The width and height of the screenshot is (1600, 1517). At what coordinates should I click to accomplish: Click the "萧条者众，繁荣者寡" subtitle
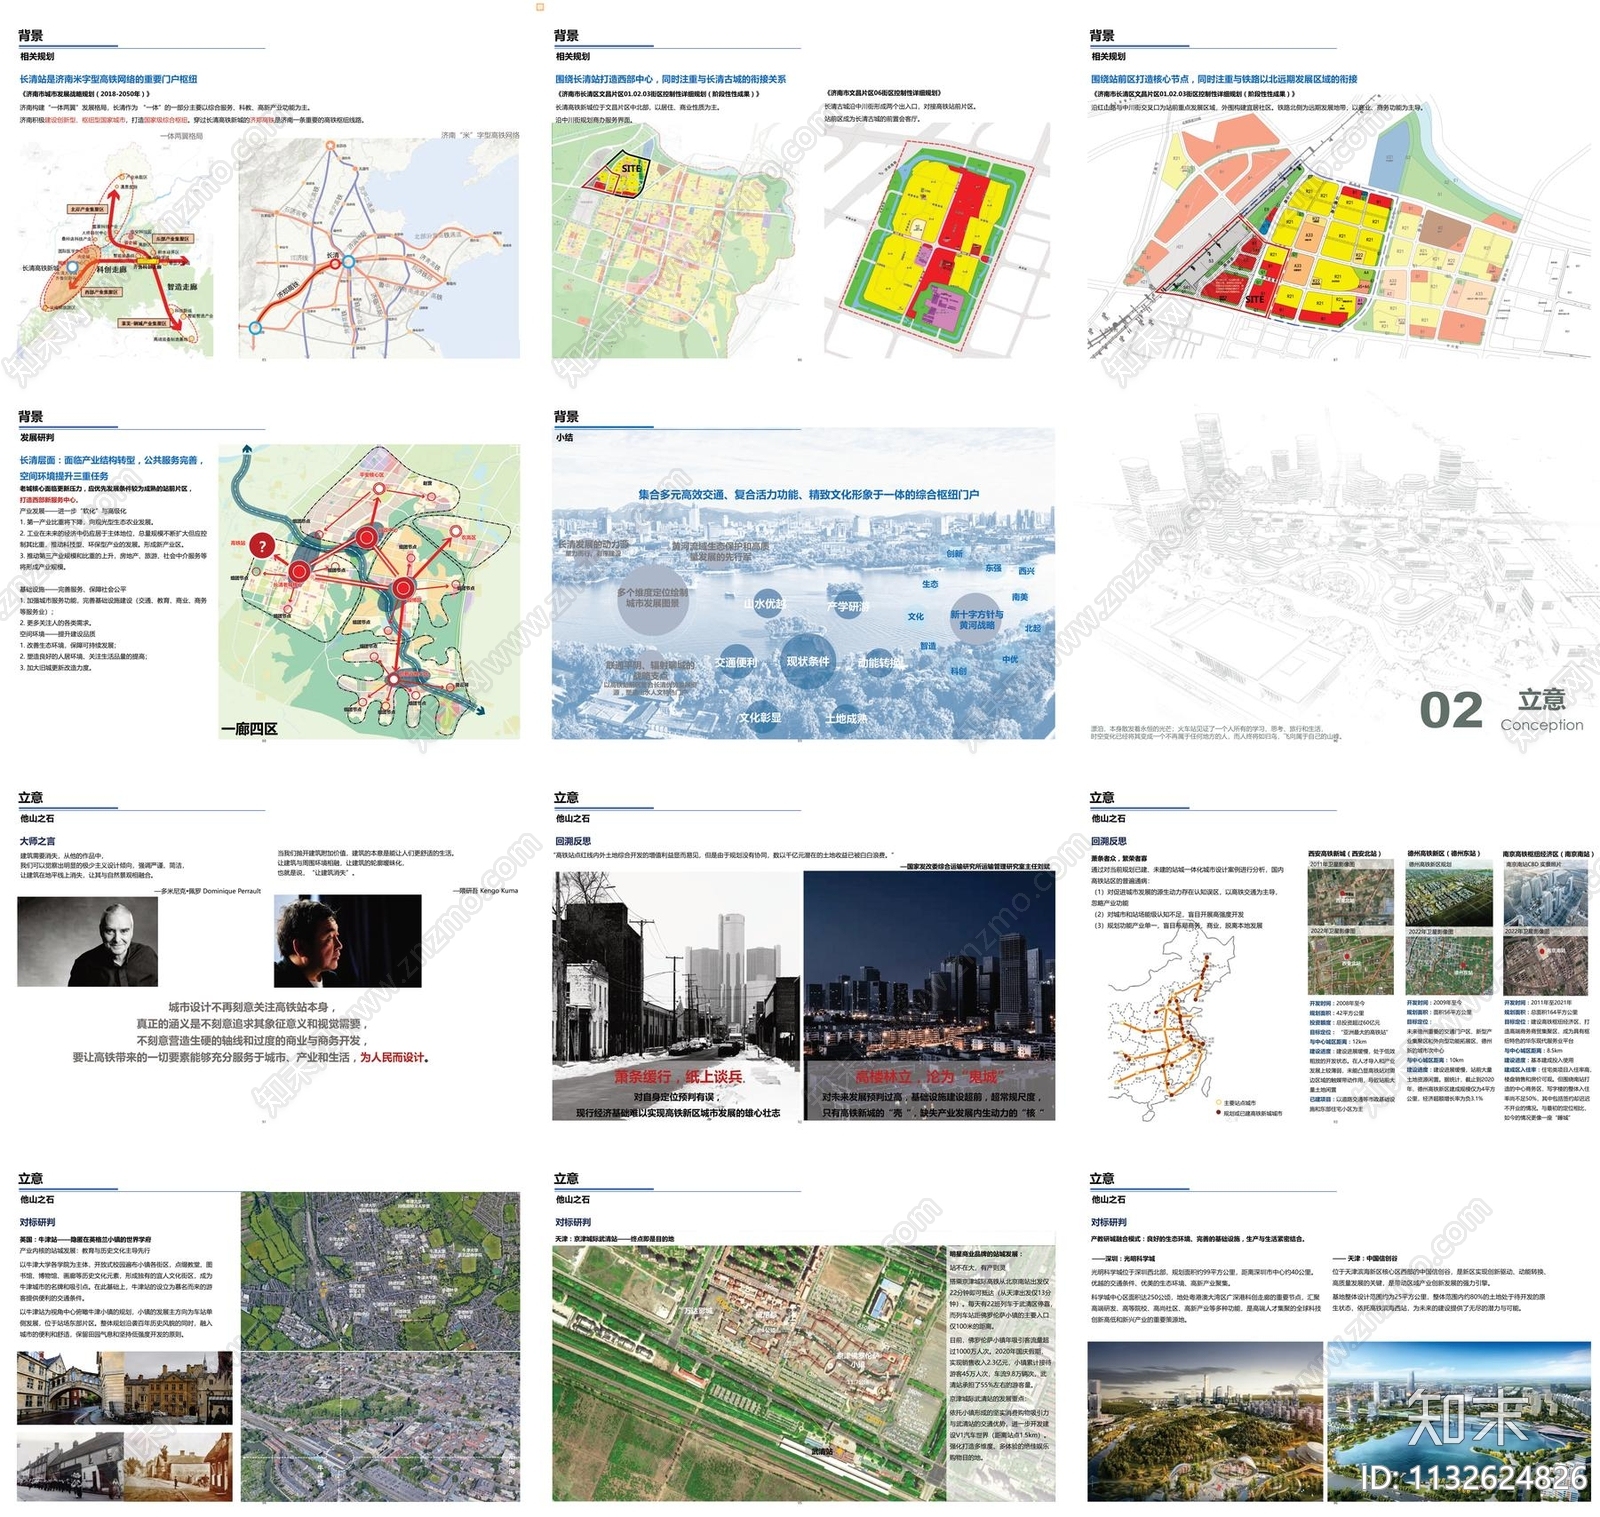click(x=1119, y=858)
